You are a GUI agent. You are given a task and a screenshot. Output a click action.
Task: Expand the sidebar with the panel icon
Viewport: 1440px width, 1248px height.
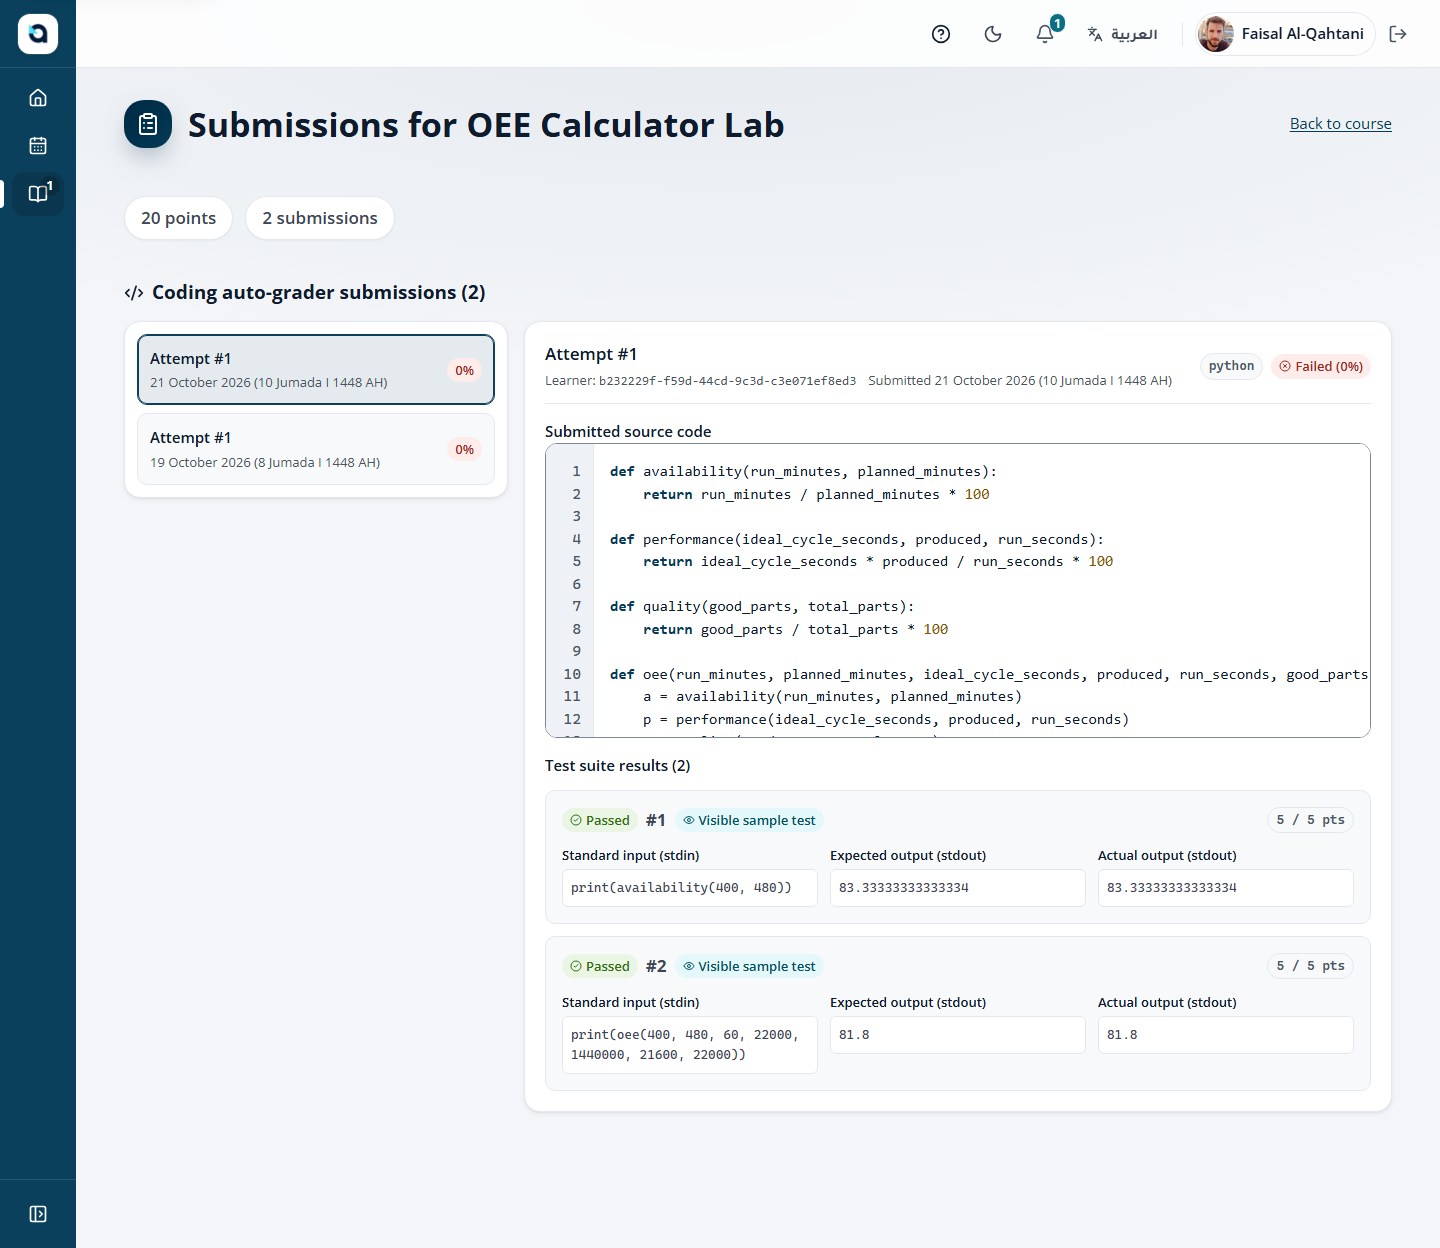[x=38, y=1214]
